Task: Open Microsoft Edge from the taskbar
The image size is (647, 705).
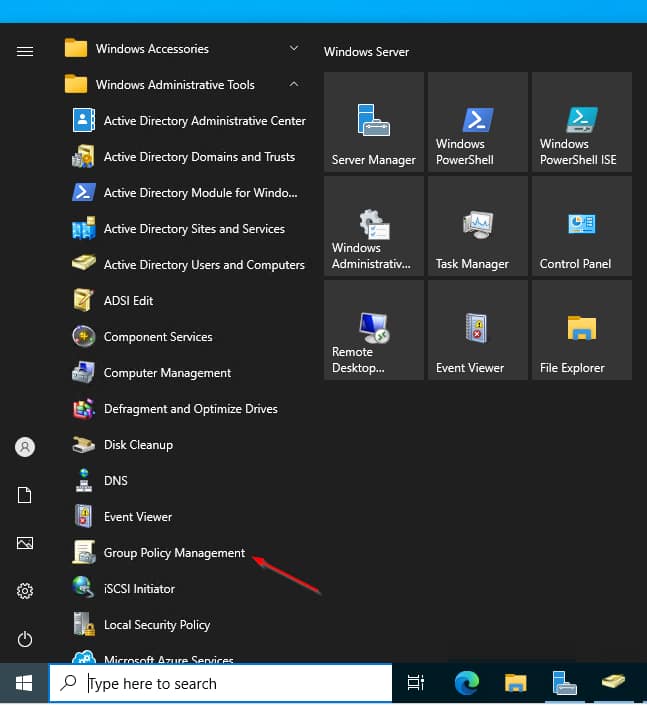Action: coord(466,684)
